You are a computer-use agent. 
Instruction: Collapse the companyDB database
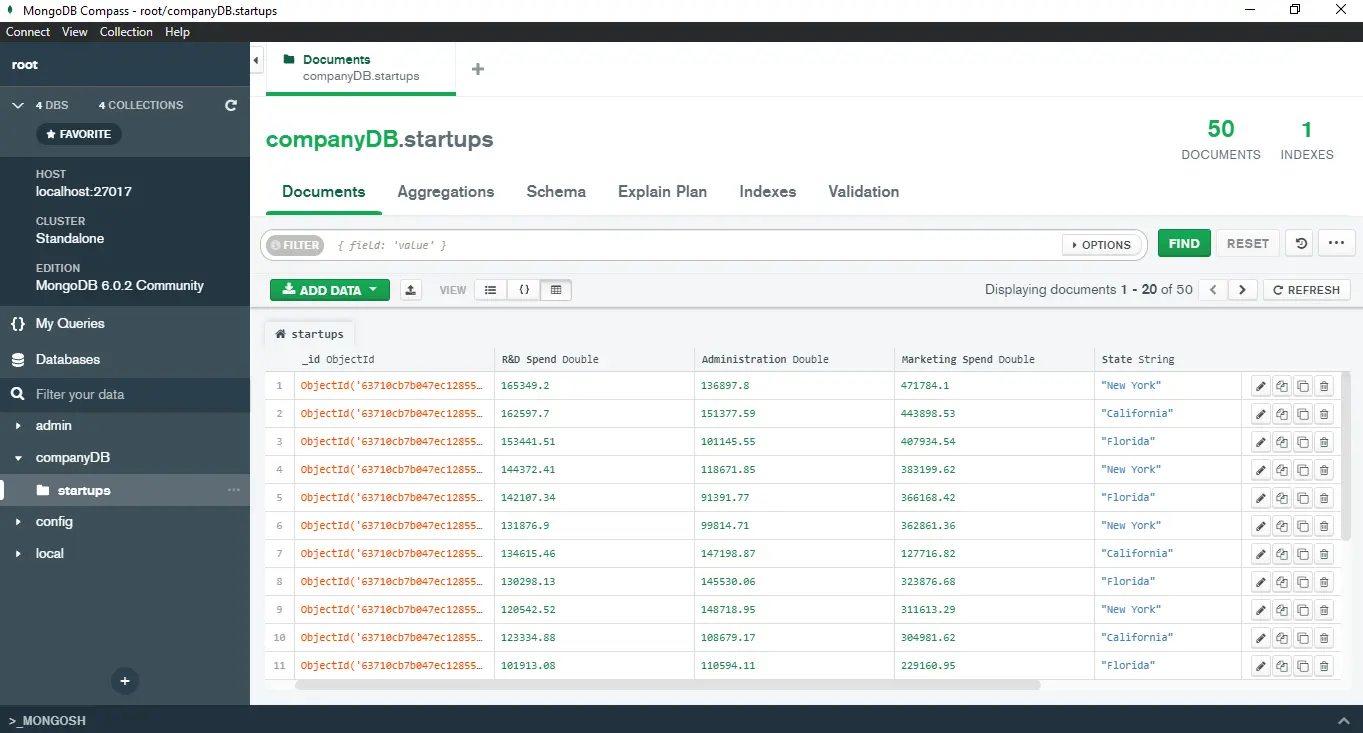pos(18,458)
